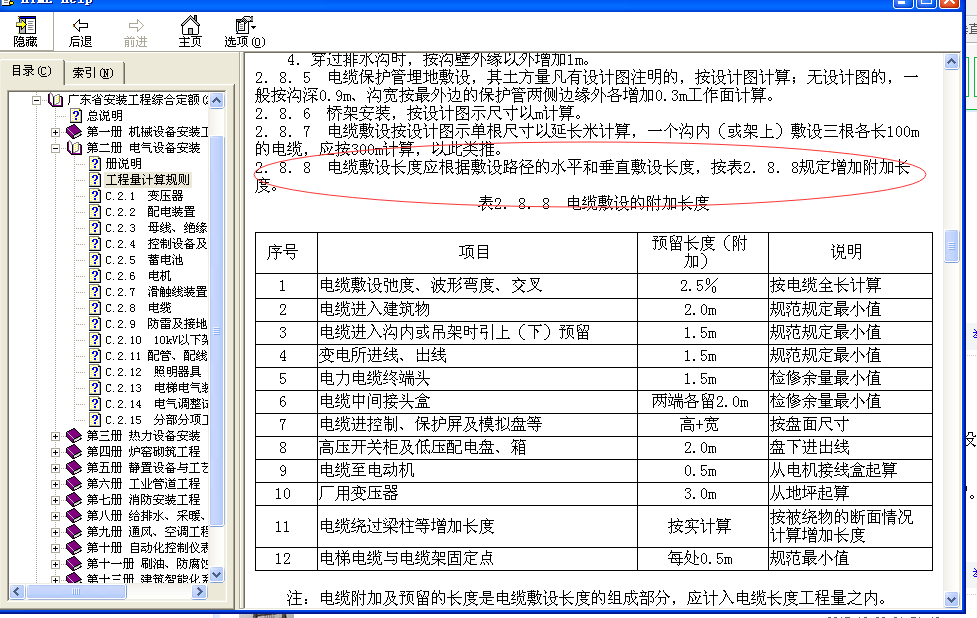Open C.2.1 变压器 topic
This screenshot has height=618, width=977.
[144, 196]
